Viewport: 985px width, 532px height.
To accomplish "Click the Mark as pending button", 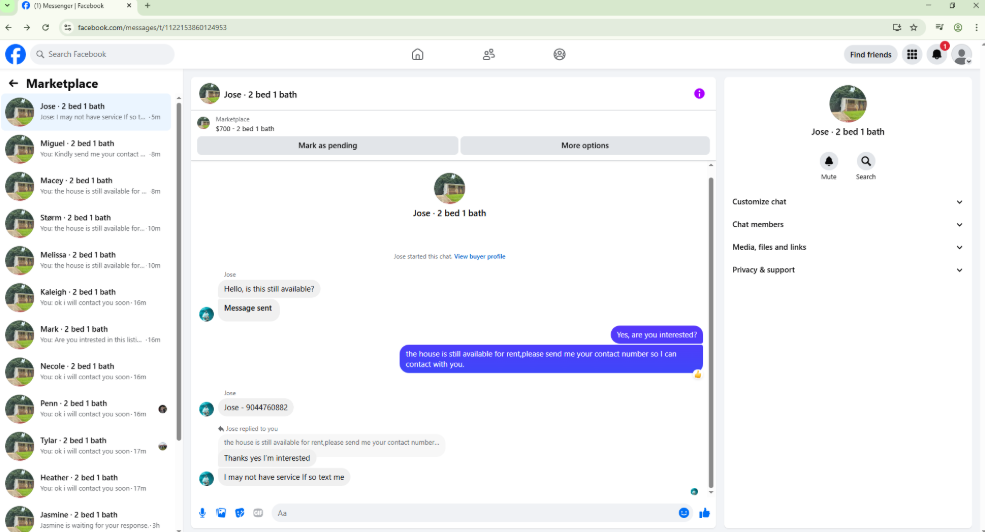I will point(327,145).
